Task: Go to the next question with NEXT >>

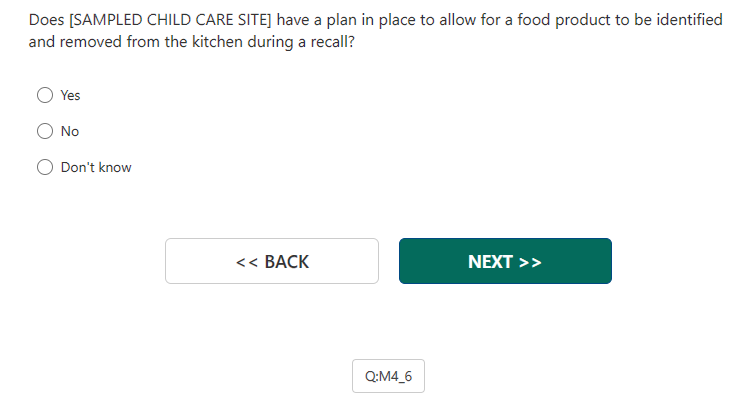Action: [505, 261]
